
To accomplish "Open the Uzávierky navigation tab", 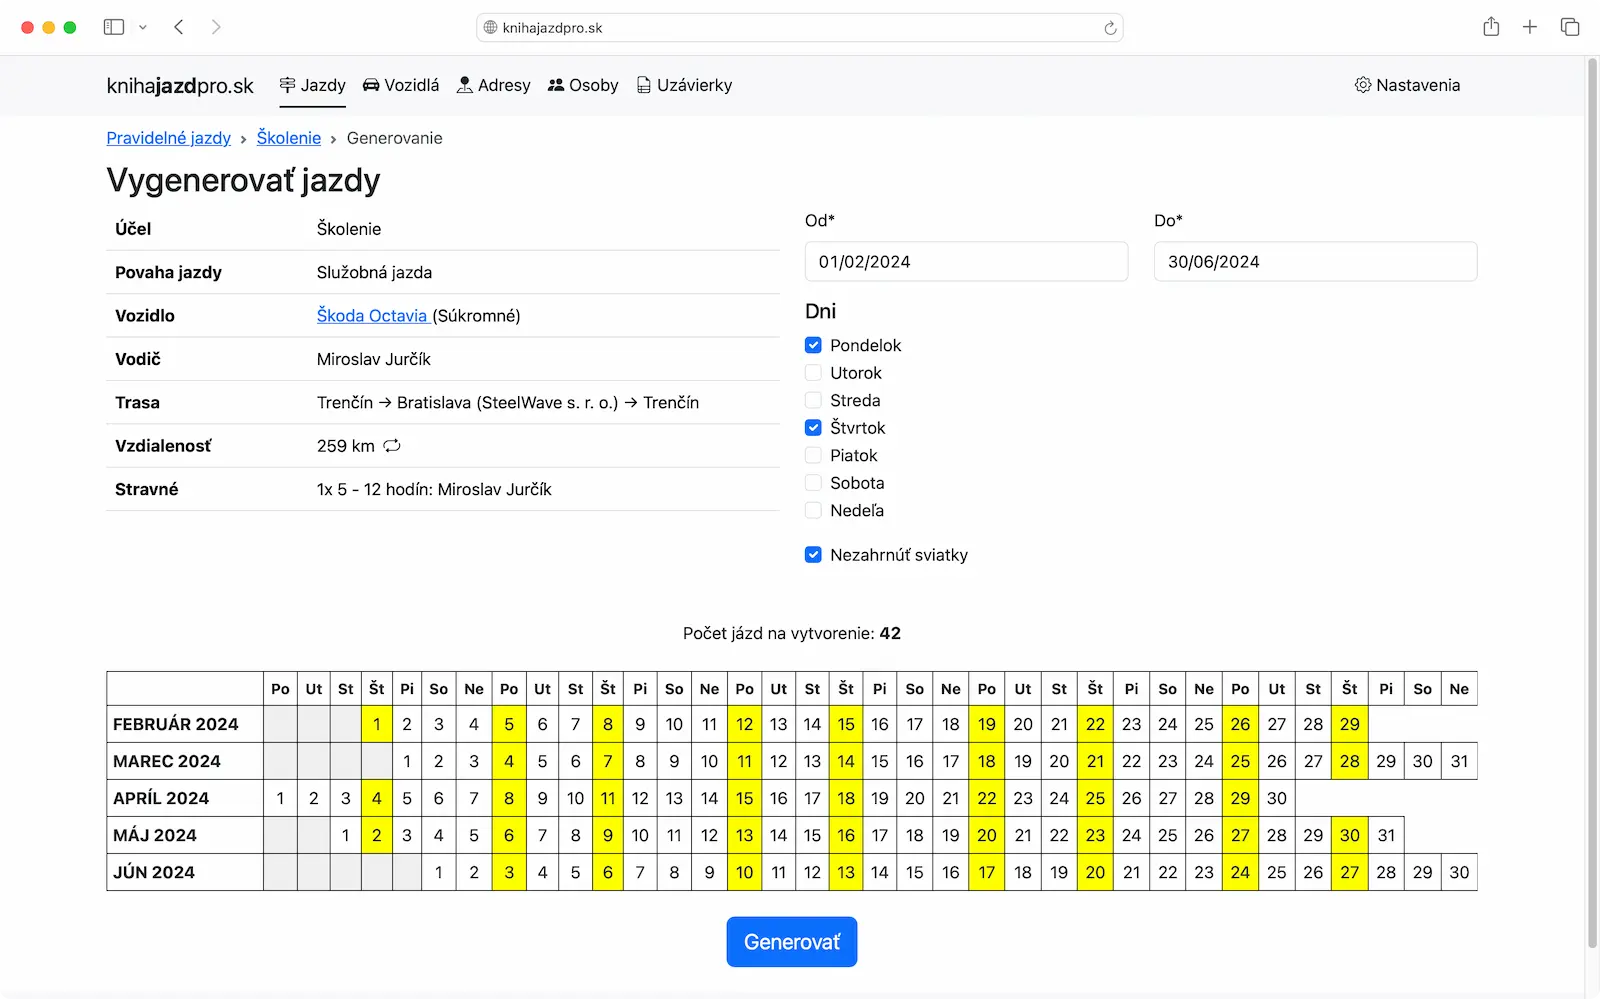I will [684, 85].
